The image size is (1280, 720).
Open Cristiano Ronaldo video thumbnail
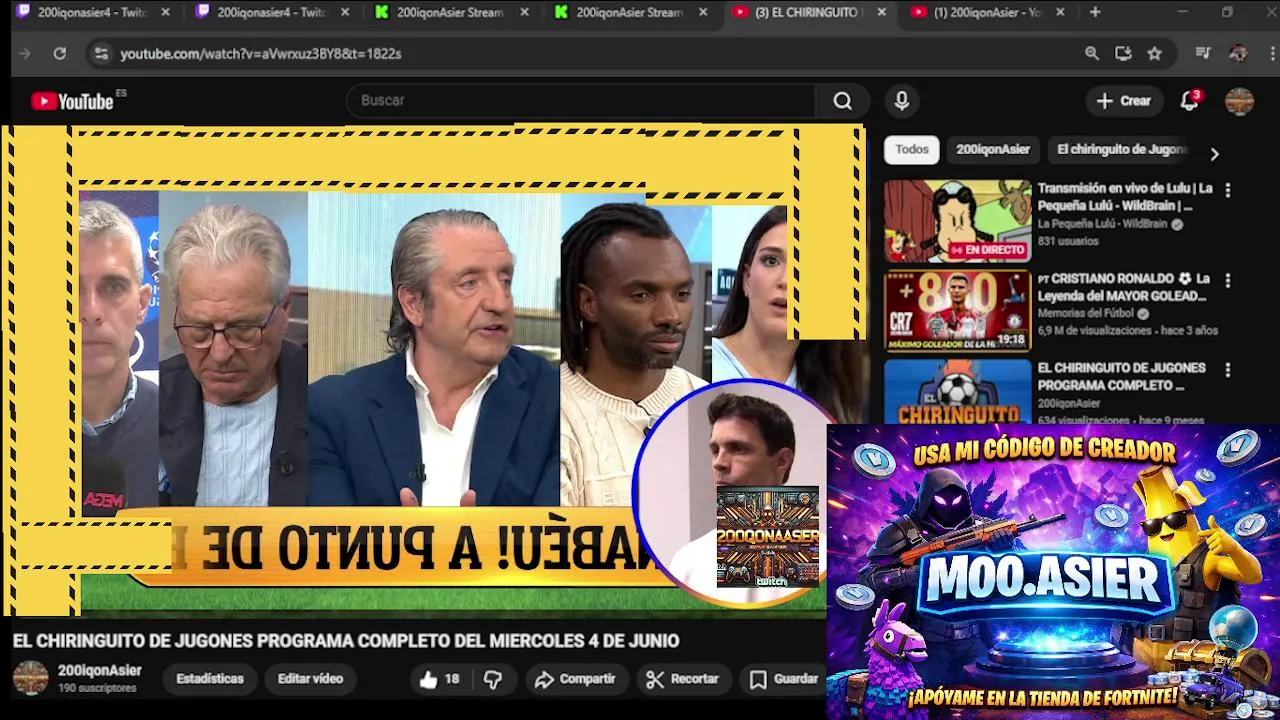click(x=957, y=311)
